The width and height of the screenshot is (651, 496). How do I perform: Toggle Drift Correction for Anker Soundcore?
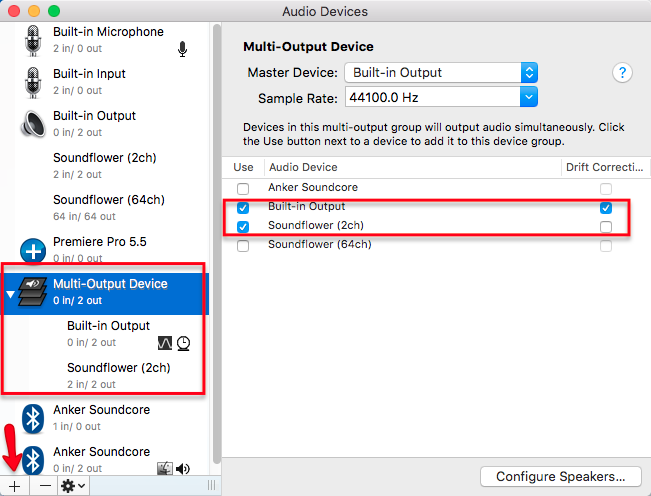coord(606,189)
